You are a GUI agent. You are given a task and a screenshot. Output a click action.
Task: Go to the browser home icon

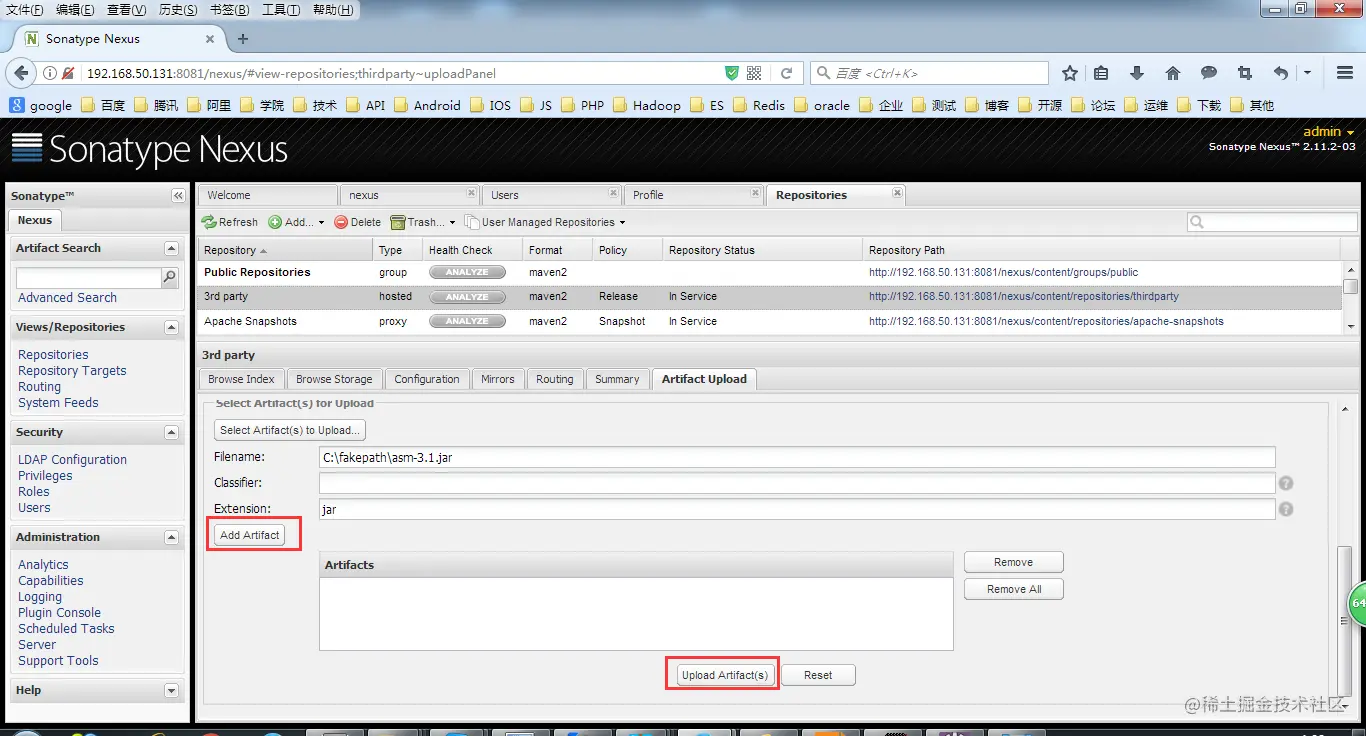click(x=1173, y=73)
